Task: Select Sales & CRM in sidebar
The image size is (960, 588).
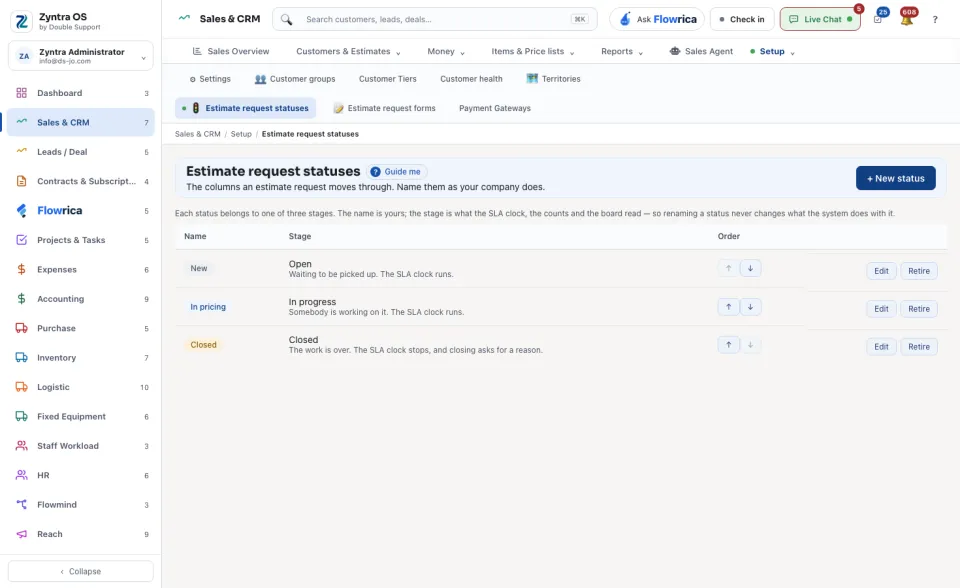Action: [81, 122]
